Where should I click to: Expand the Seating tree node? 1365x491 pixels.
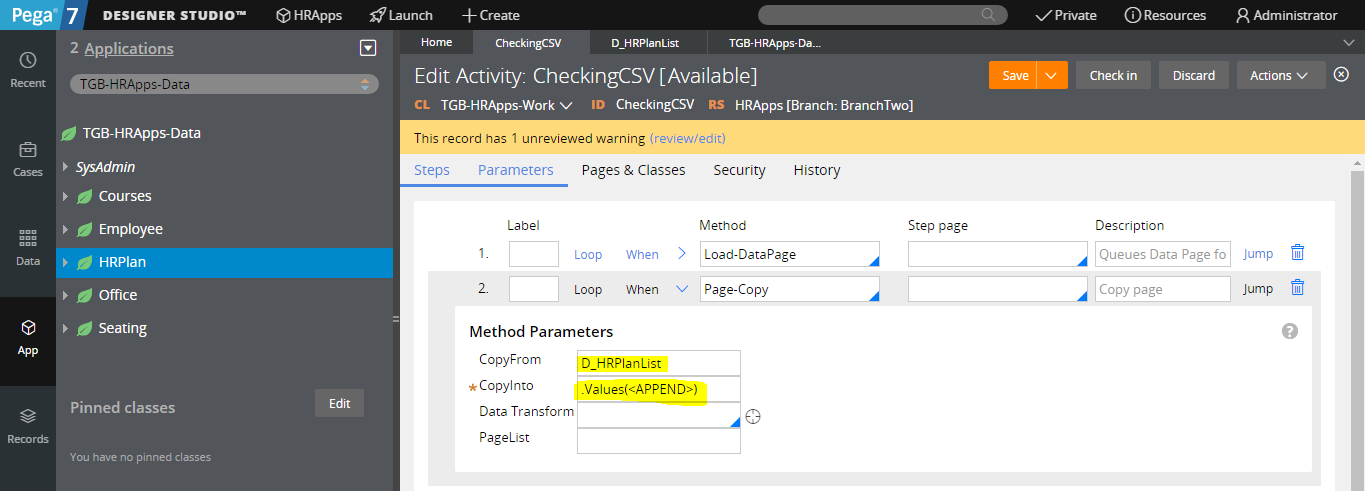[x=66, y=328]
